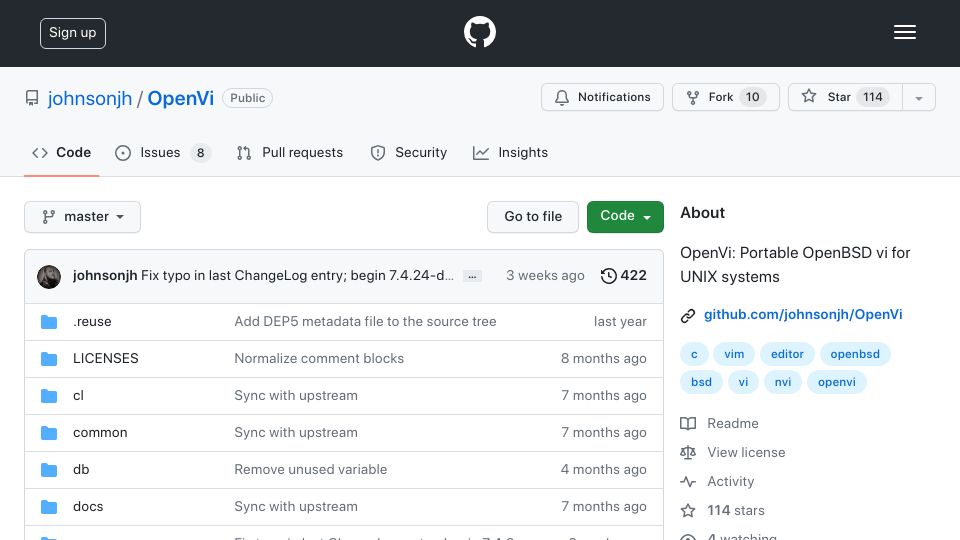Open the .reuse folder
This screenshot has width=960, height=540.
[x=92, y=321]
